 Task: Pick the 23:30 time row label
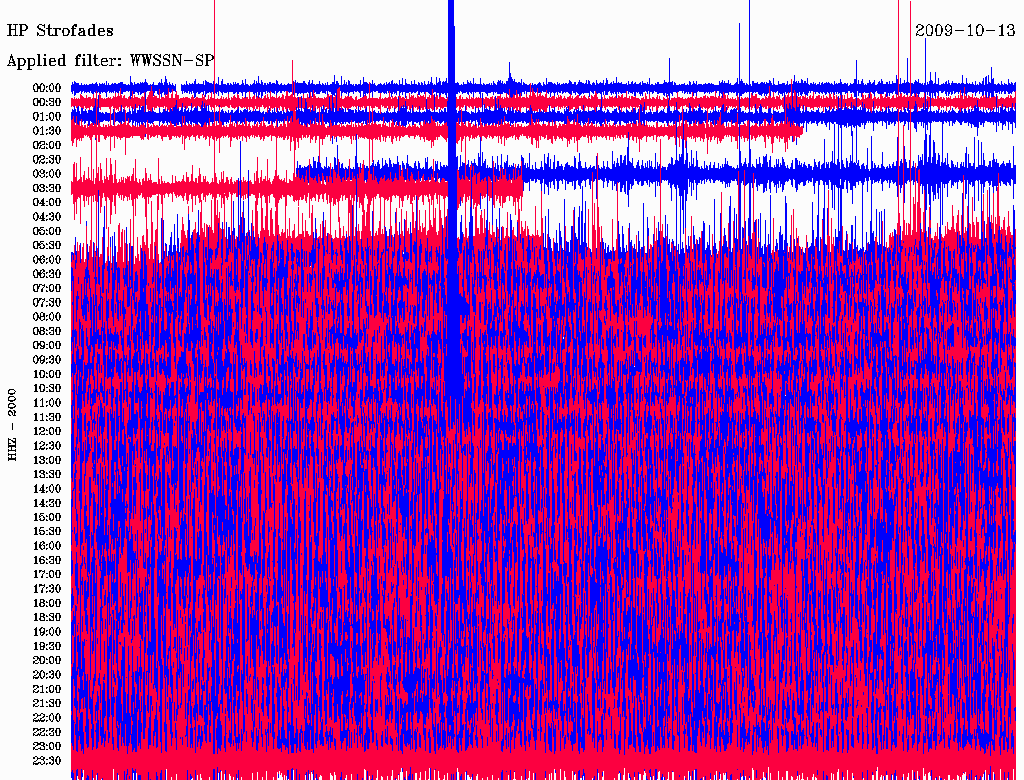click(48, 761)
